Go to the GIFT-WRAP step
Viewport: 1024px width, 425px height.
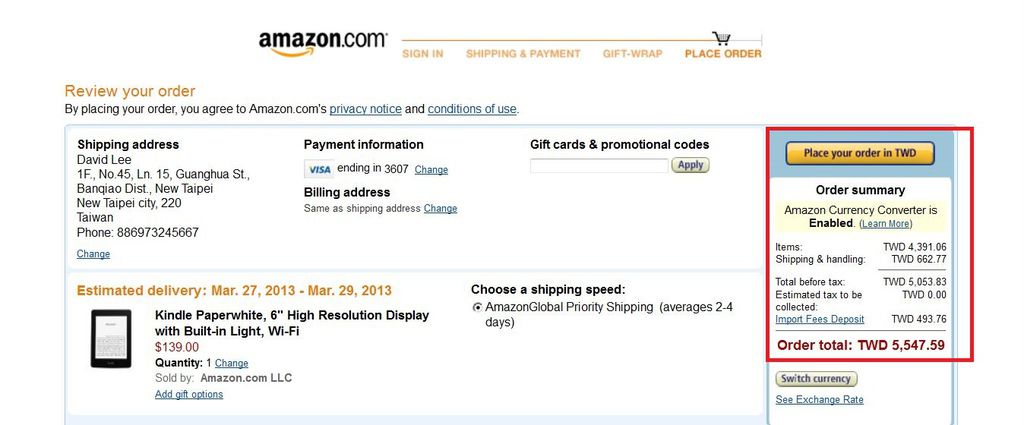(632, 54)
